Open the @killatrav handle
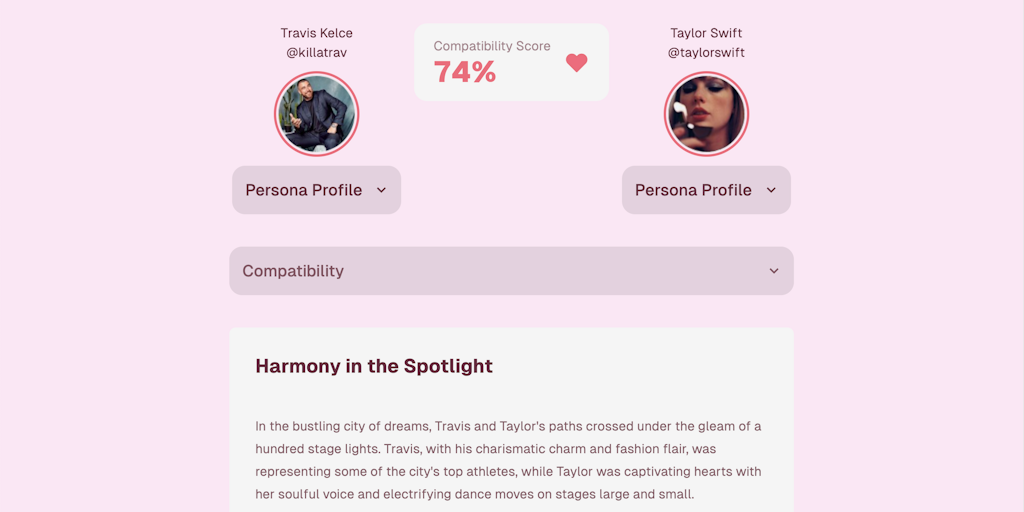Screen dimensions: 1024x512 click(x=316, y=52)
